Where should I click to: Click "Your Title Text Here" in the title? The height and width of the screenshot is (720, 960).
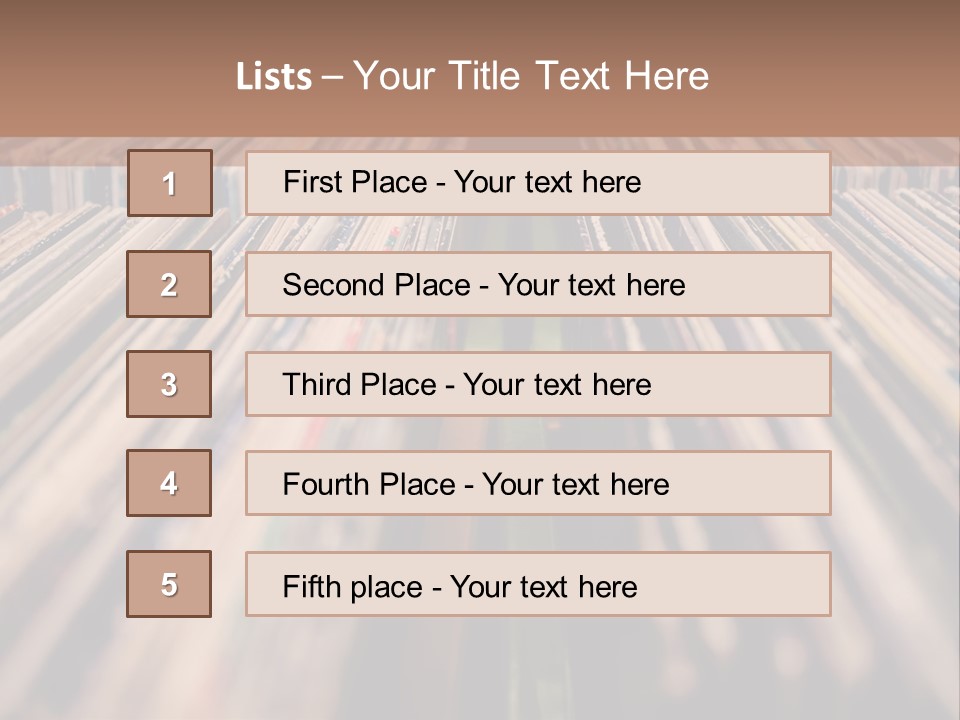pyautogui.click(x=531, y=76)
